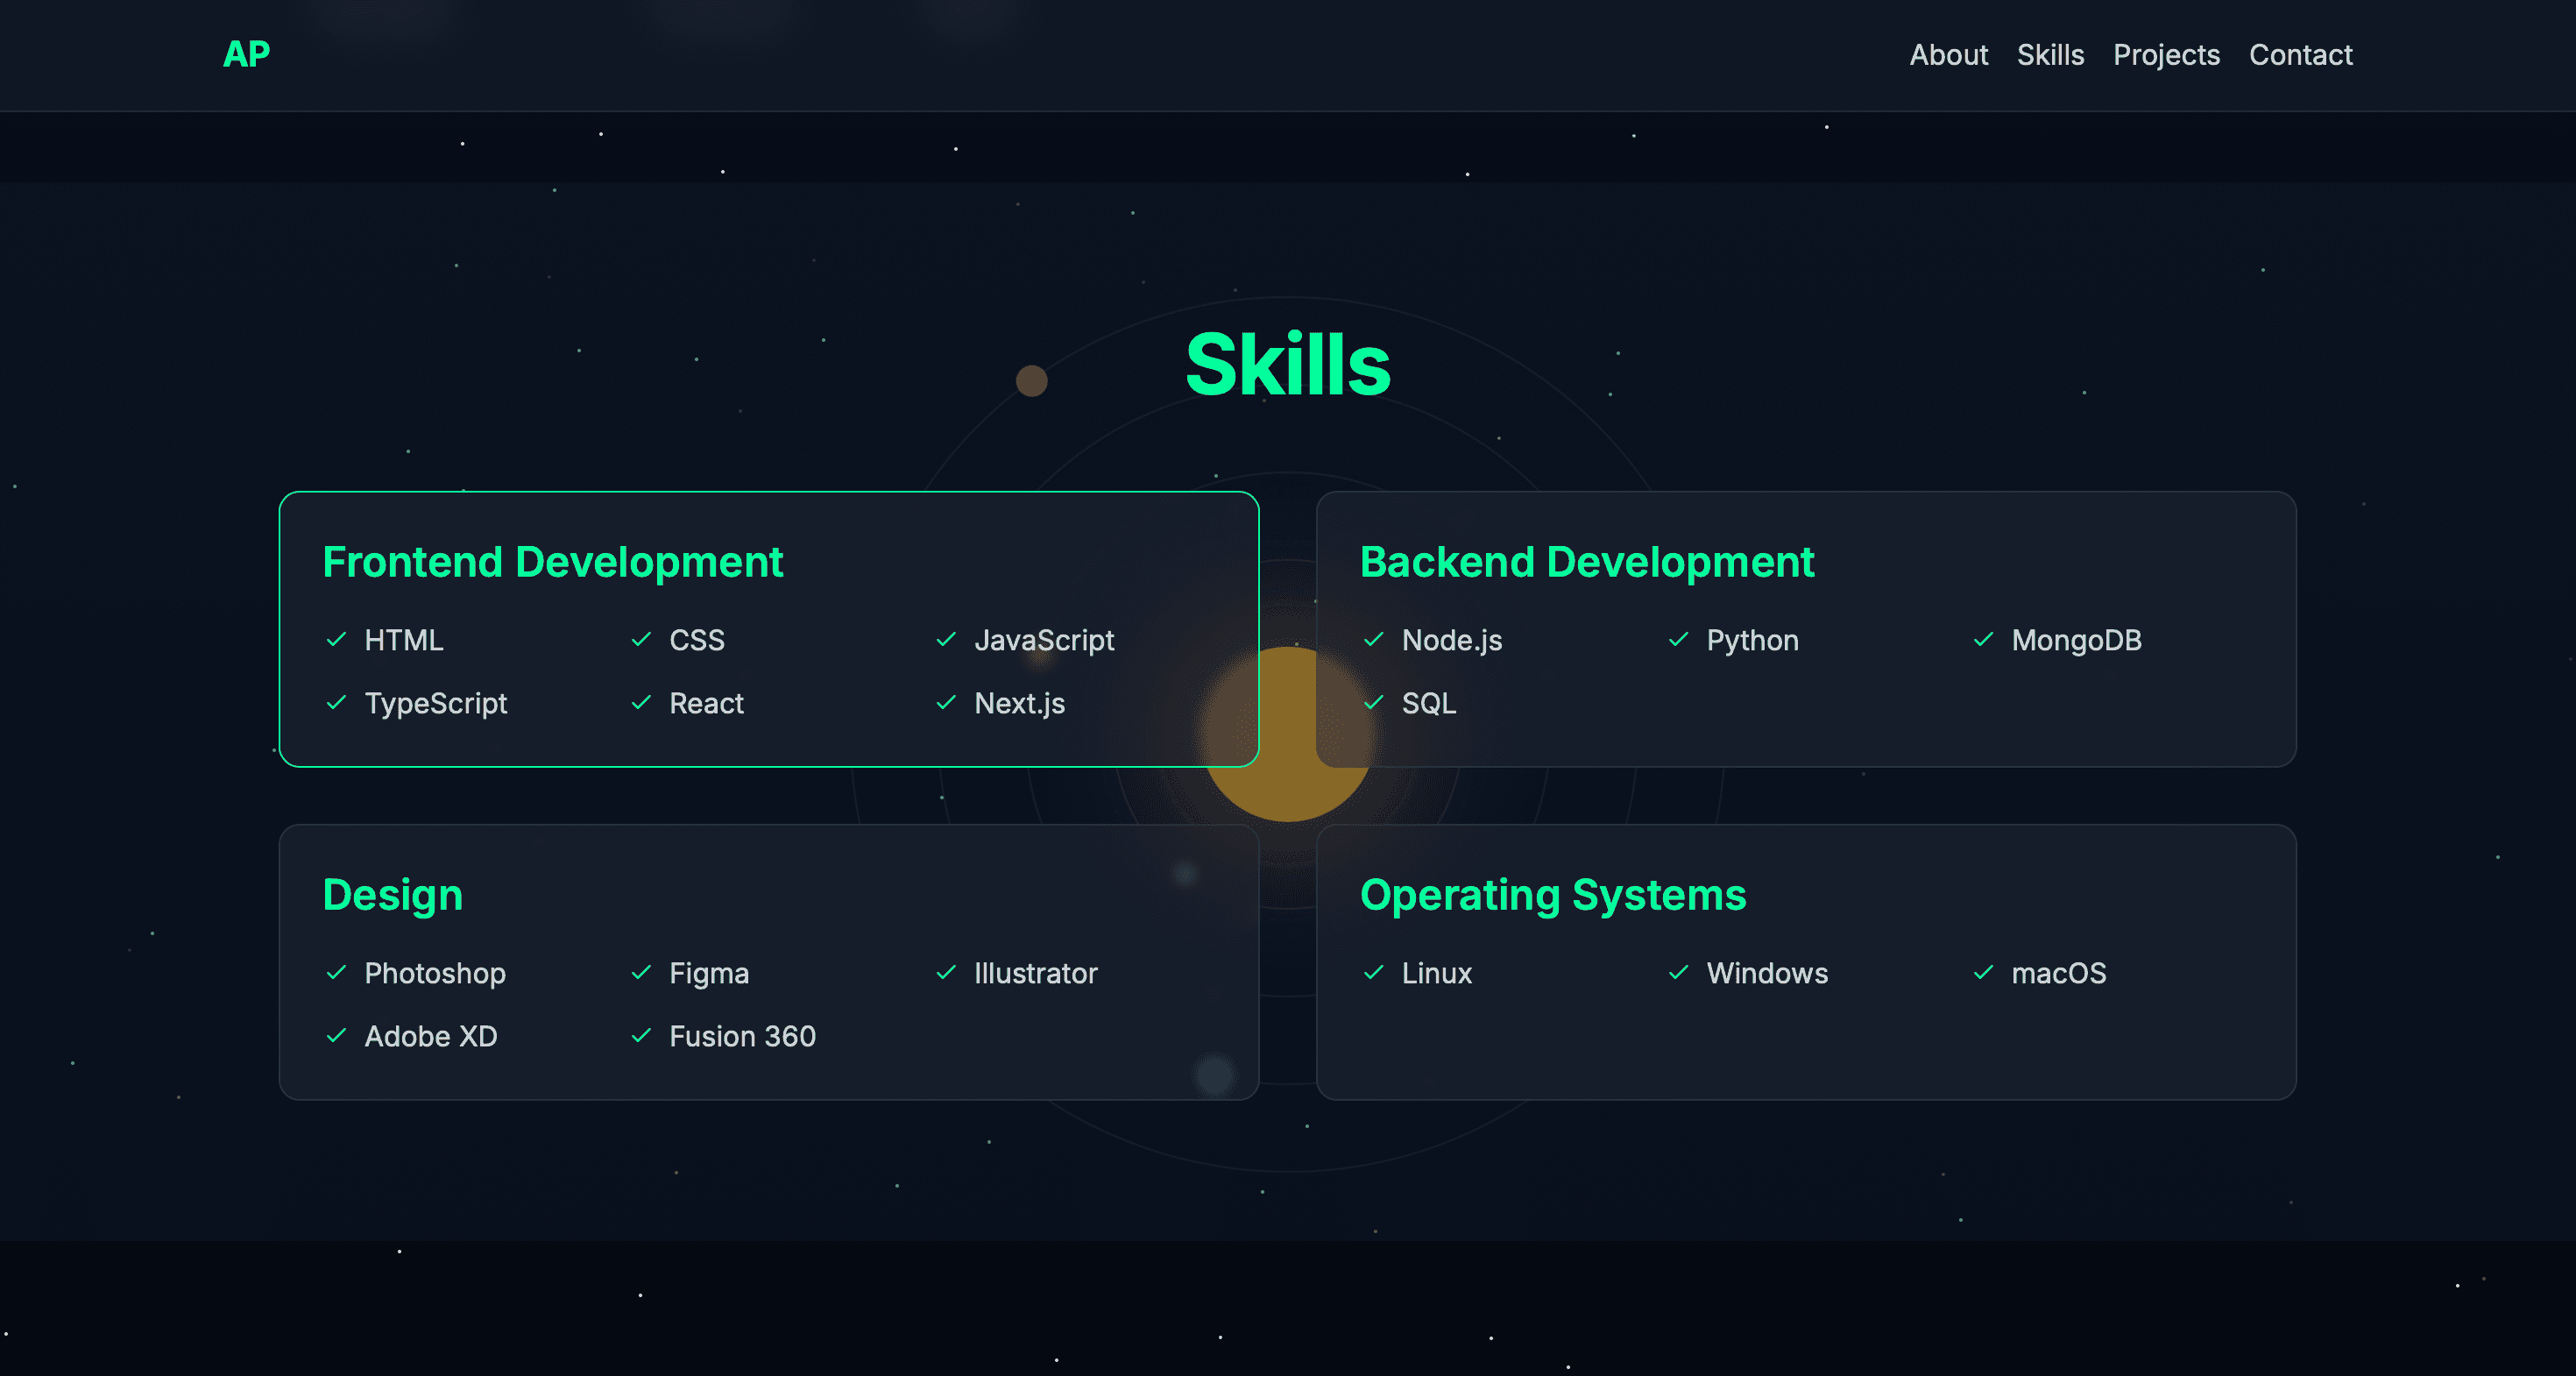Select the Frontend Development card heading
This screenshot has width=2576, height=1376.
(x=552, y=562)
